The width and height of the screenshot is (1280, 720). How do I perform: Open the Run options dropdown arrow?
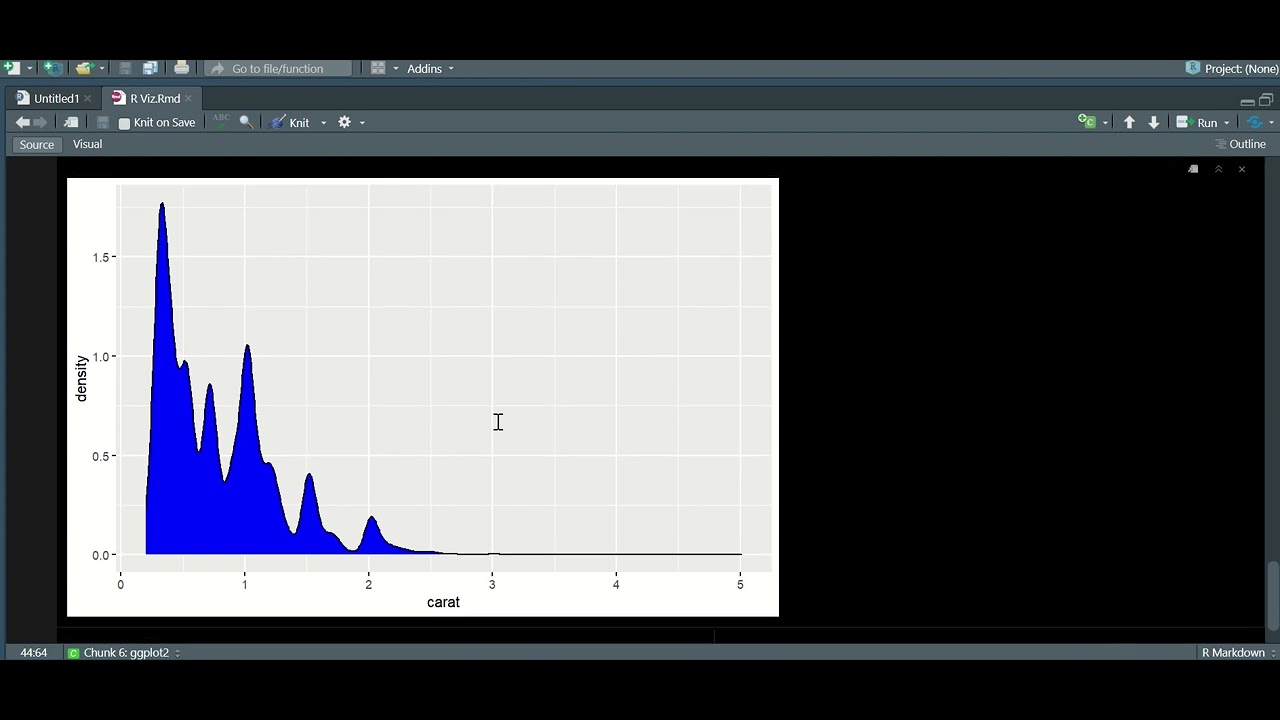click(x=1227, y=123)
